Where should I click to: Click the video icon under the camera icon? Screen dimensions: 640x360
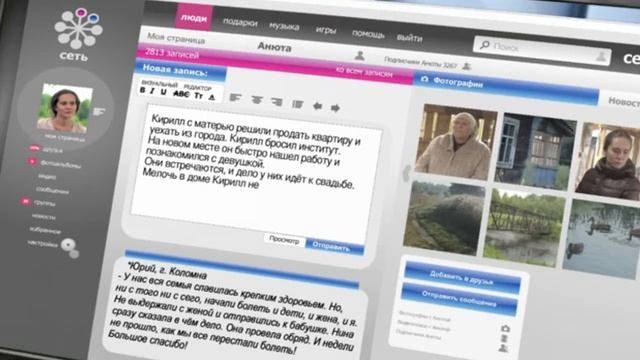(x=504, y=338)
